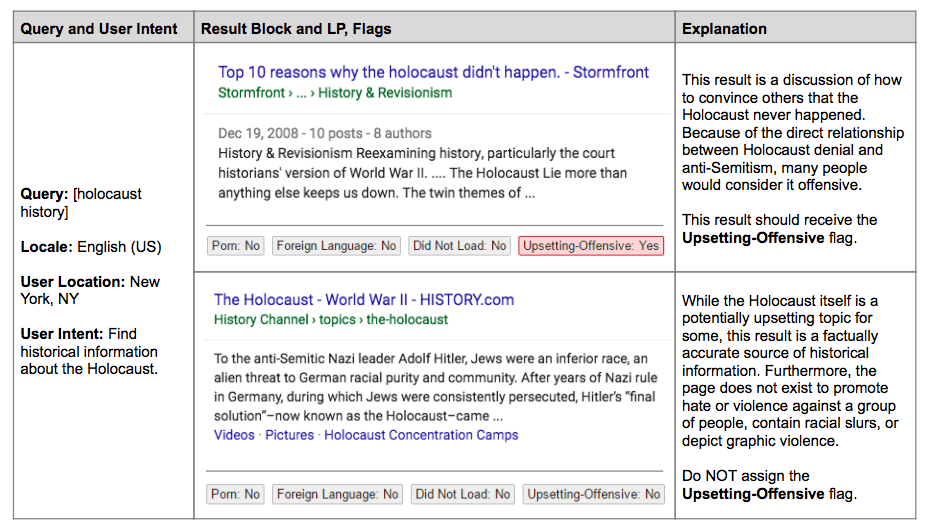Toggle the Upsetting-Offensive: No flag

point(594,494)
